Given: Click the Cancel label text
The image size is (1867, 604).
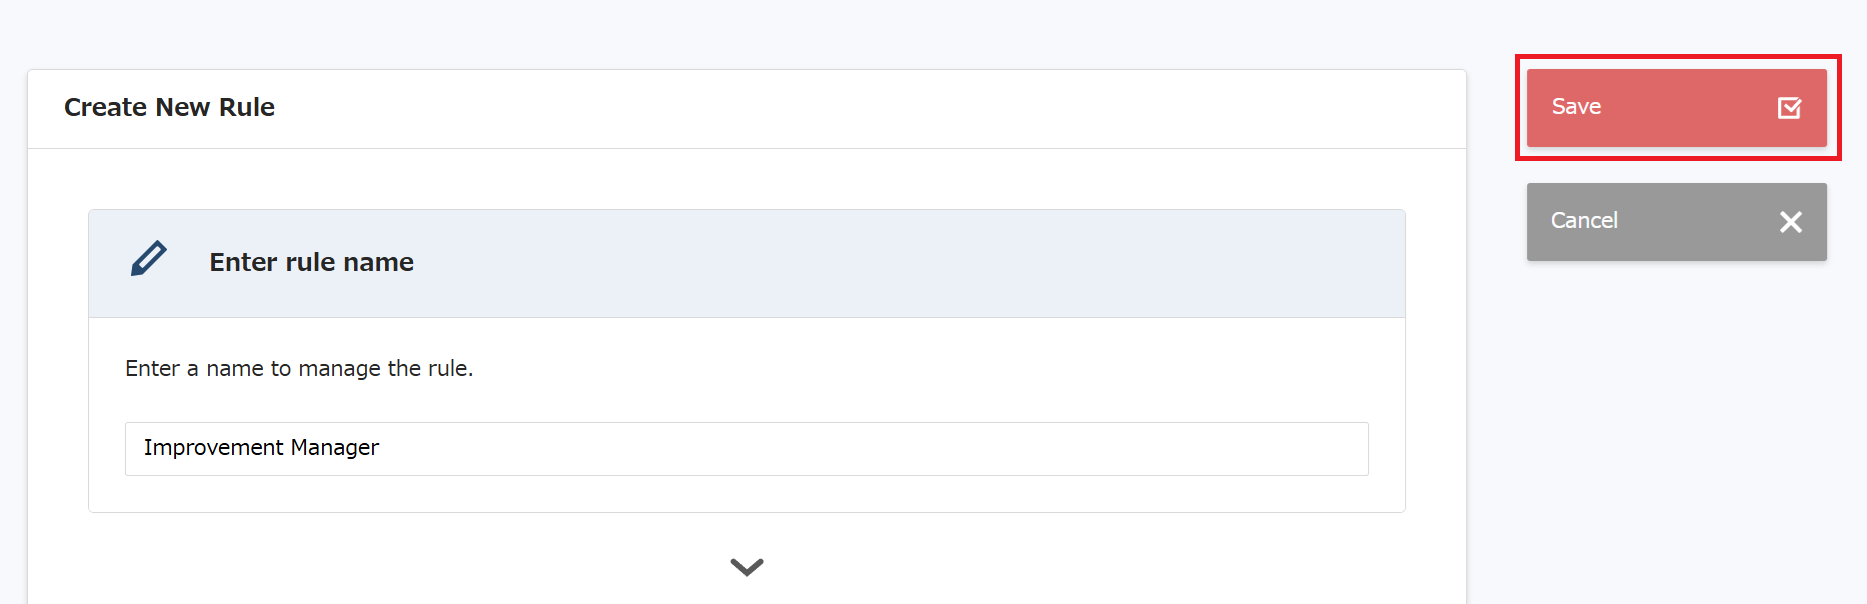Looking at the screenshot, I should [x=1584, y=221].
